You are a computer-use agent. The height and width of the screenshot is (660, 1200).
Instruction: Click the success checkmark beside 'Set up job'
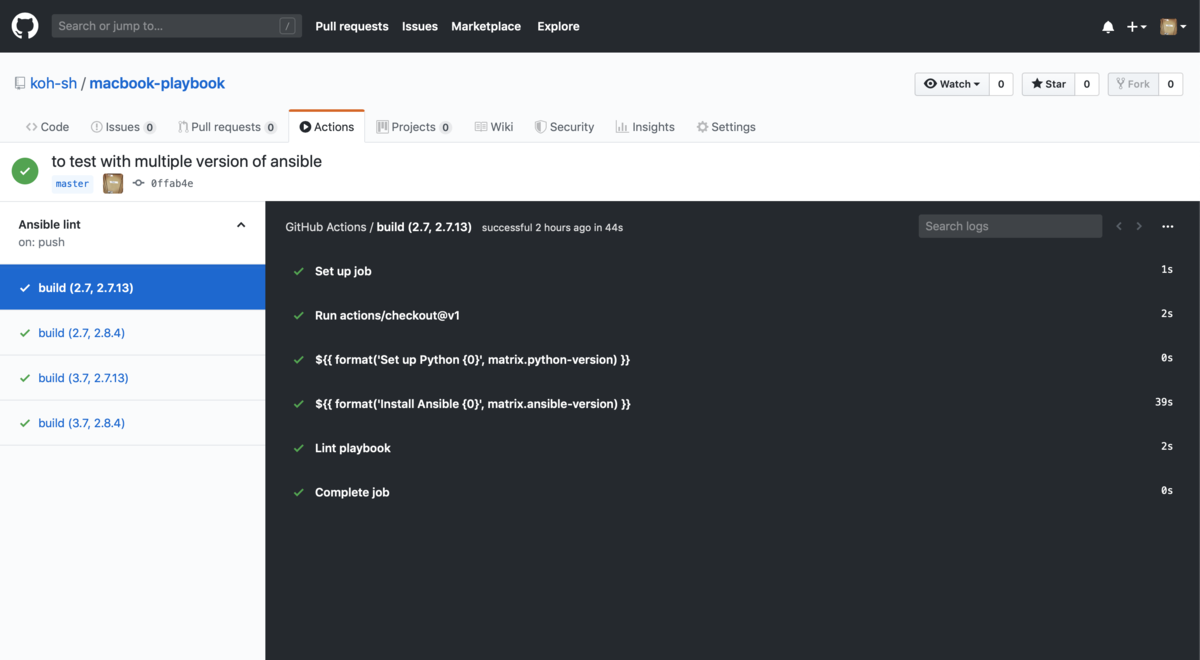(298, 271)
